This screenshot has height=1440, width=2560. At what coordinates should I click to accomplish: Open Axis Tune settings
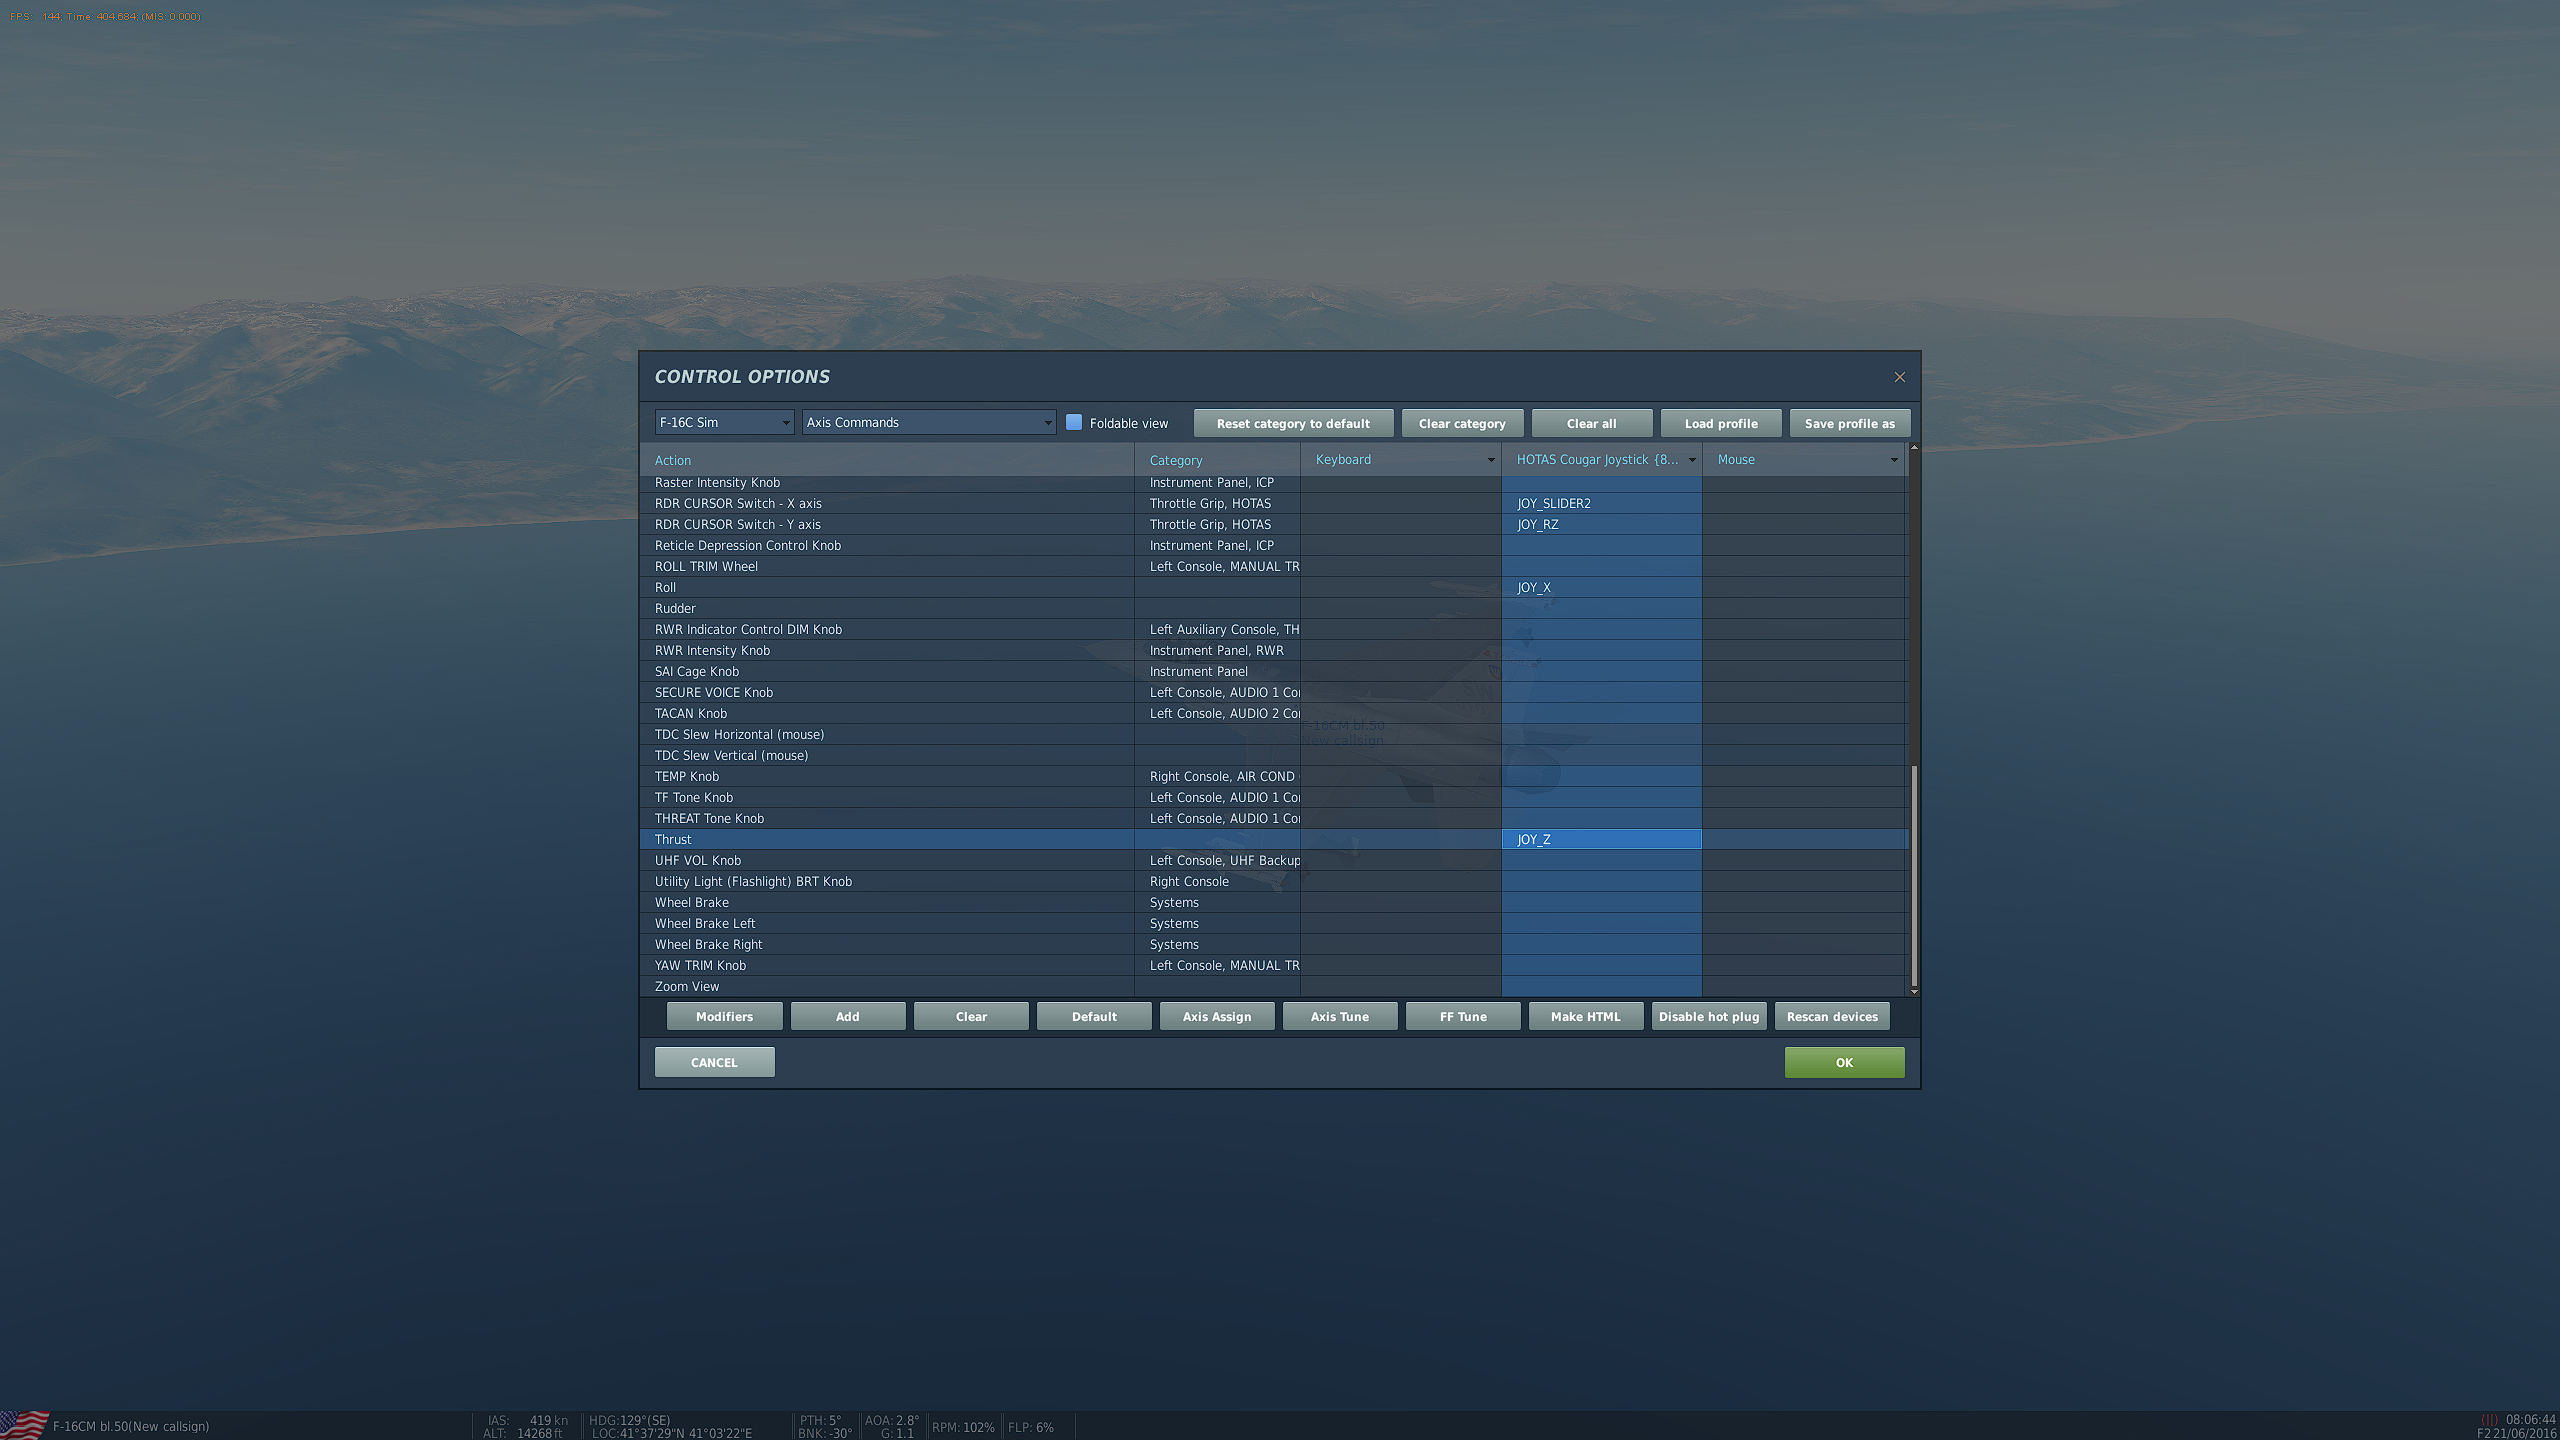(1340, 1016)
